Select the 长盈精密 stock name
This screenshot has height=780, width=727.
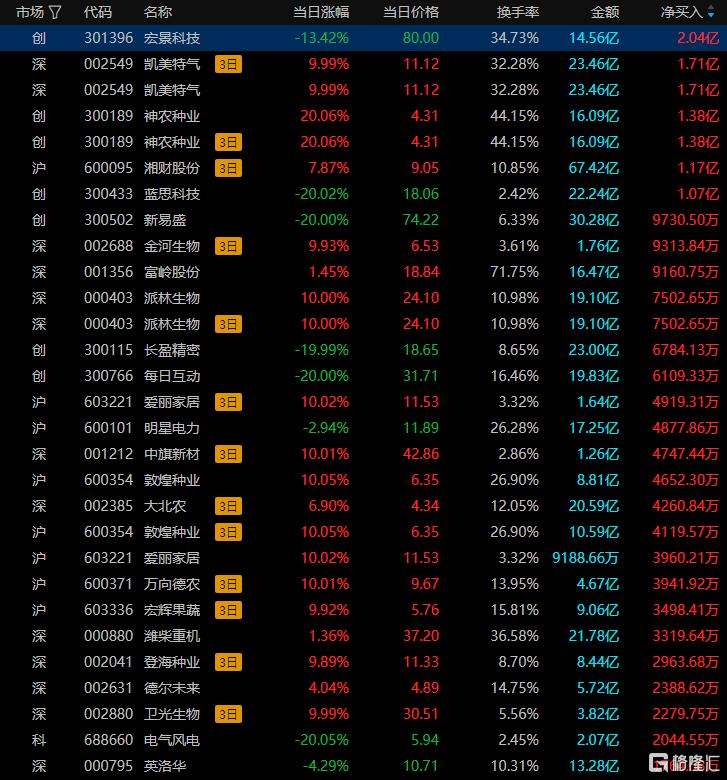(172, 350)
